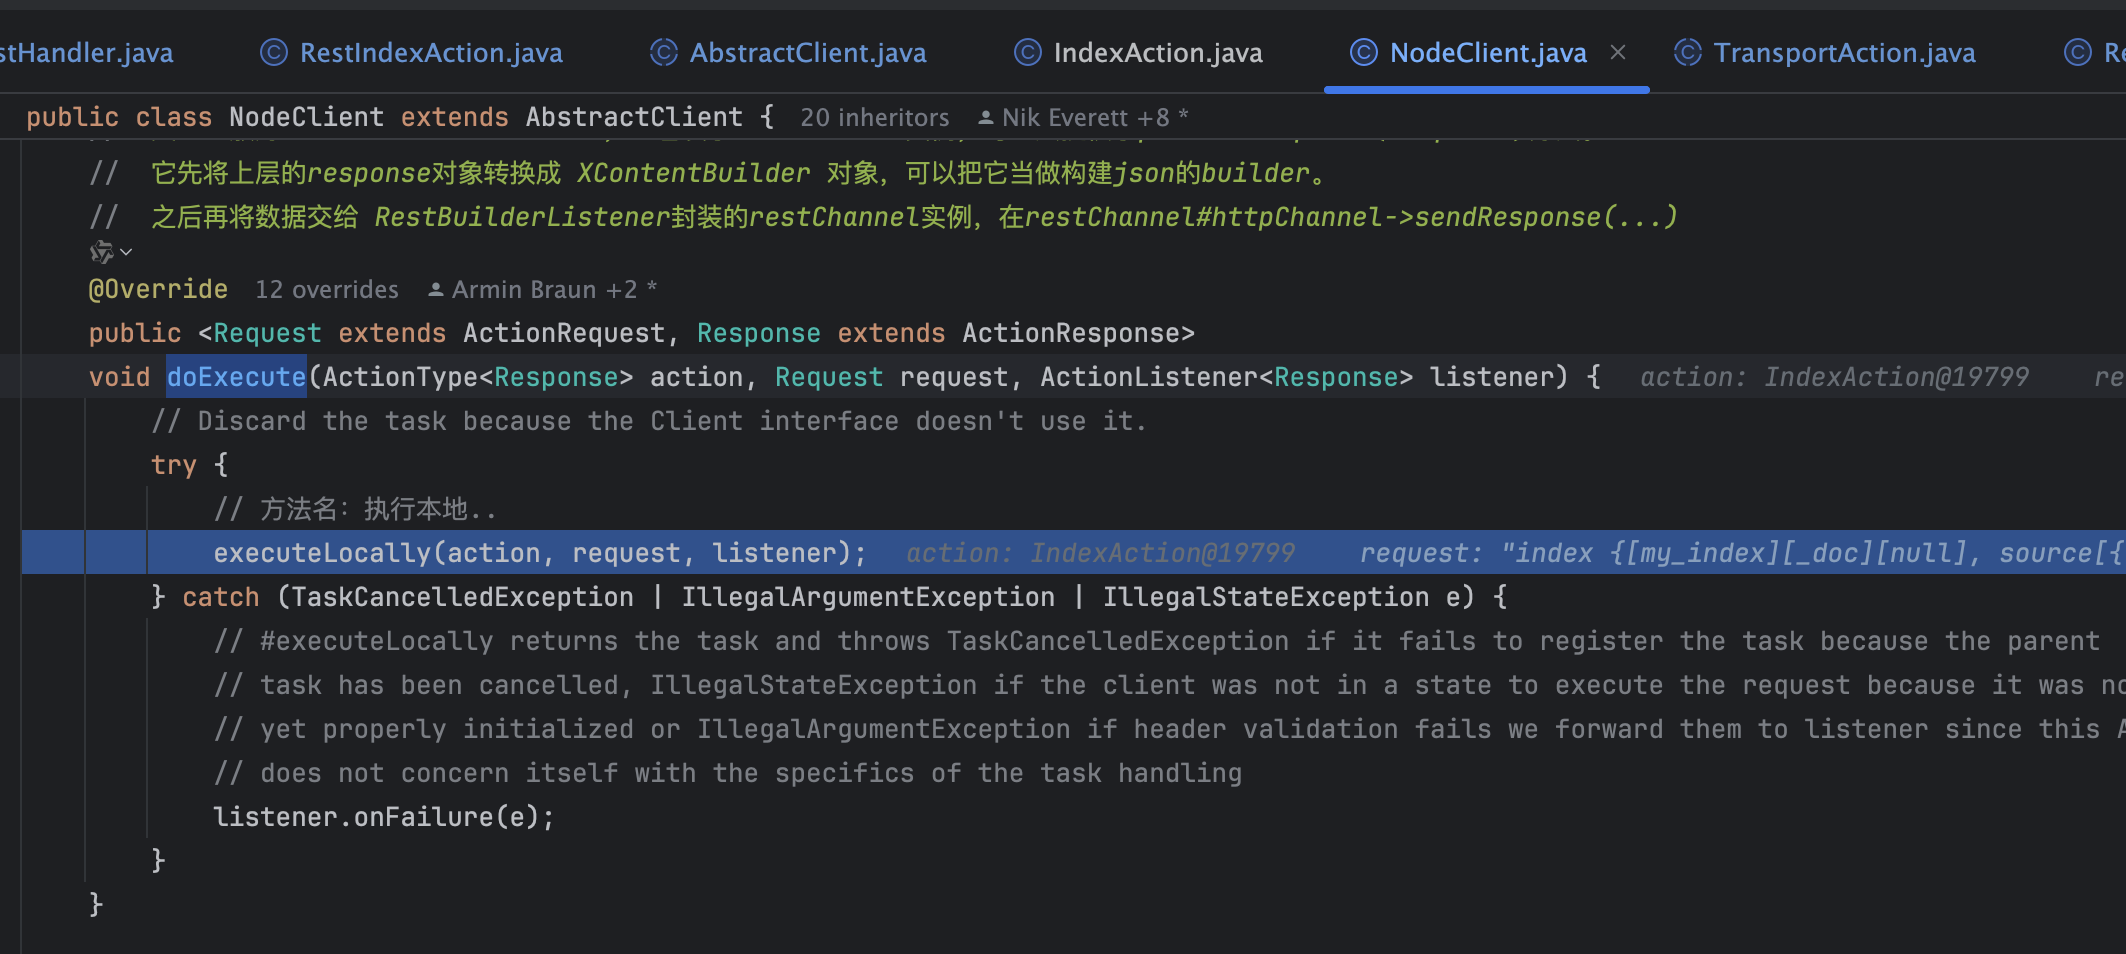This screenshot has height=954, width=2126.
Task: Click the RestBuilderListener comment line
Action: click(x=884, y=217)
